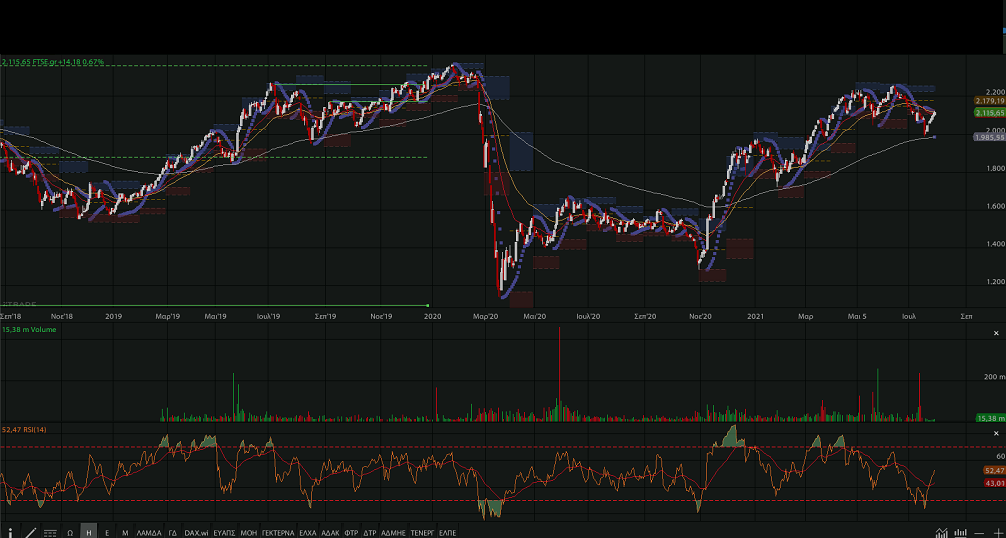Zoom out with the minus icon
Screen dimensions: 1006x538
pos(980,532)
